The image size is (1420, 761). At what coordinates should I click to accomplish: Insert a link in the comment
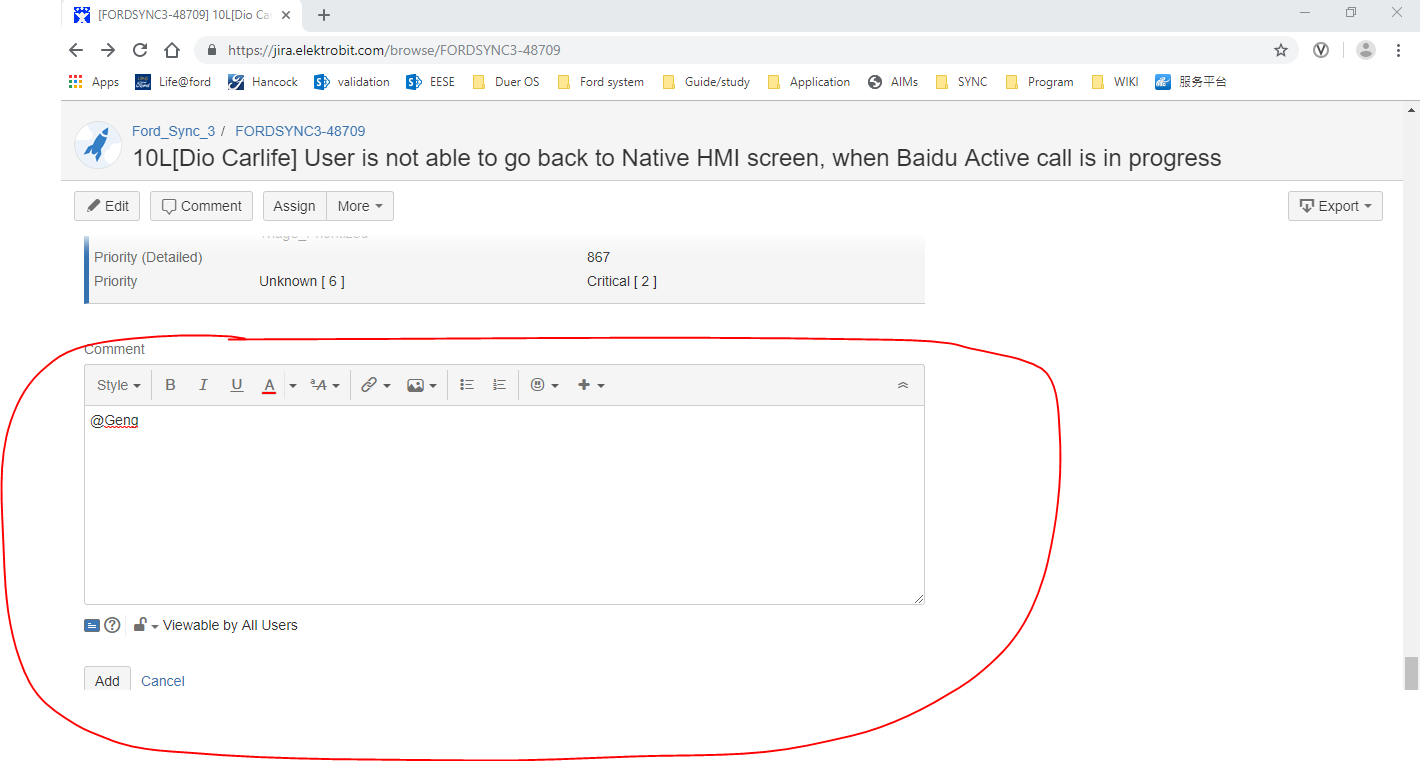(371, 384)
